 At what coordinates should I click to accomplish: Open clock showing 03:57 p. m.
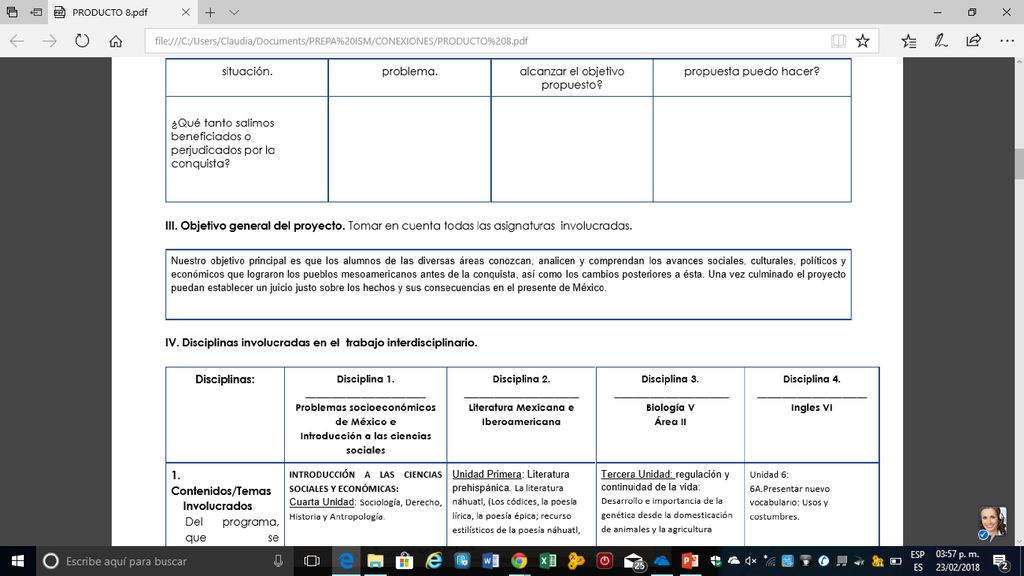(957, 561)
